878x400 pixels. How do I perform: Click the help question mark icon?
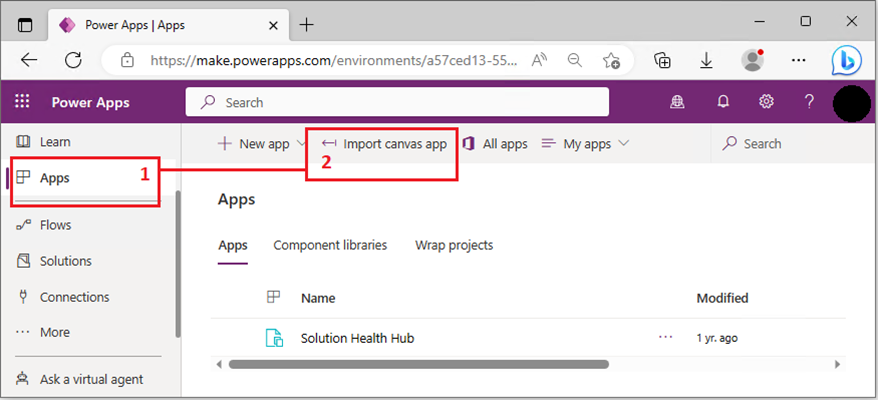(x=809, y=101)
